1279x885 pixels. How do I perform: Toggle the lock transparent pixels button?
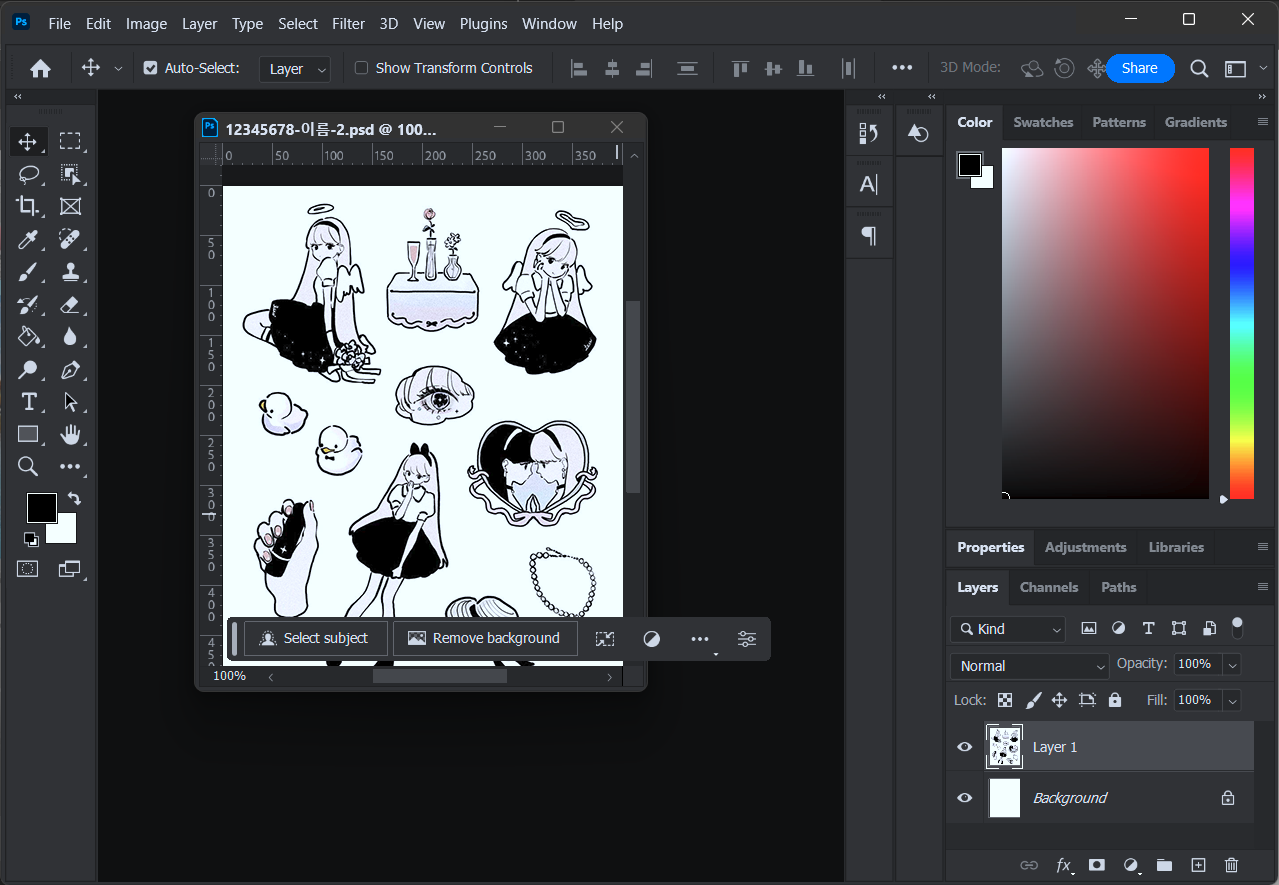tap(1005, 700)
